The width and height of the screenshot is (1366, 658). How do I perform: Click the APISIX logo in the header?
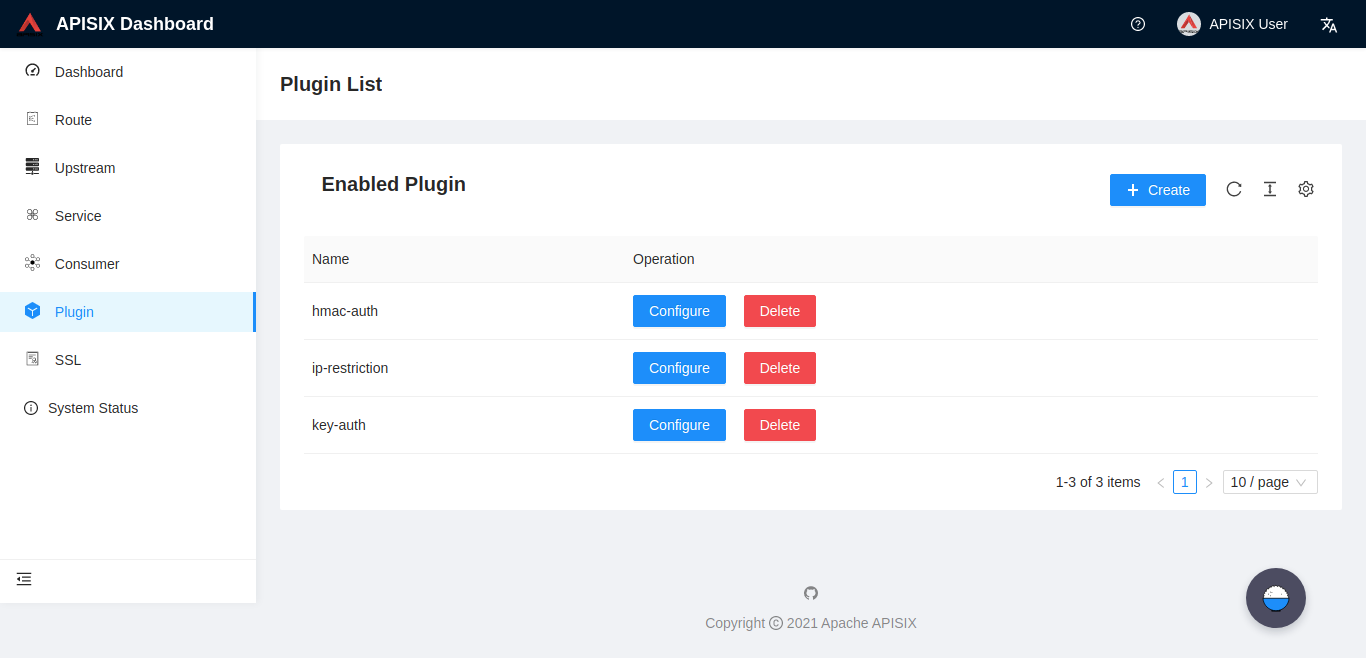click(29, 22)
